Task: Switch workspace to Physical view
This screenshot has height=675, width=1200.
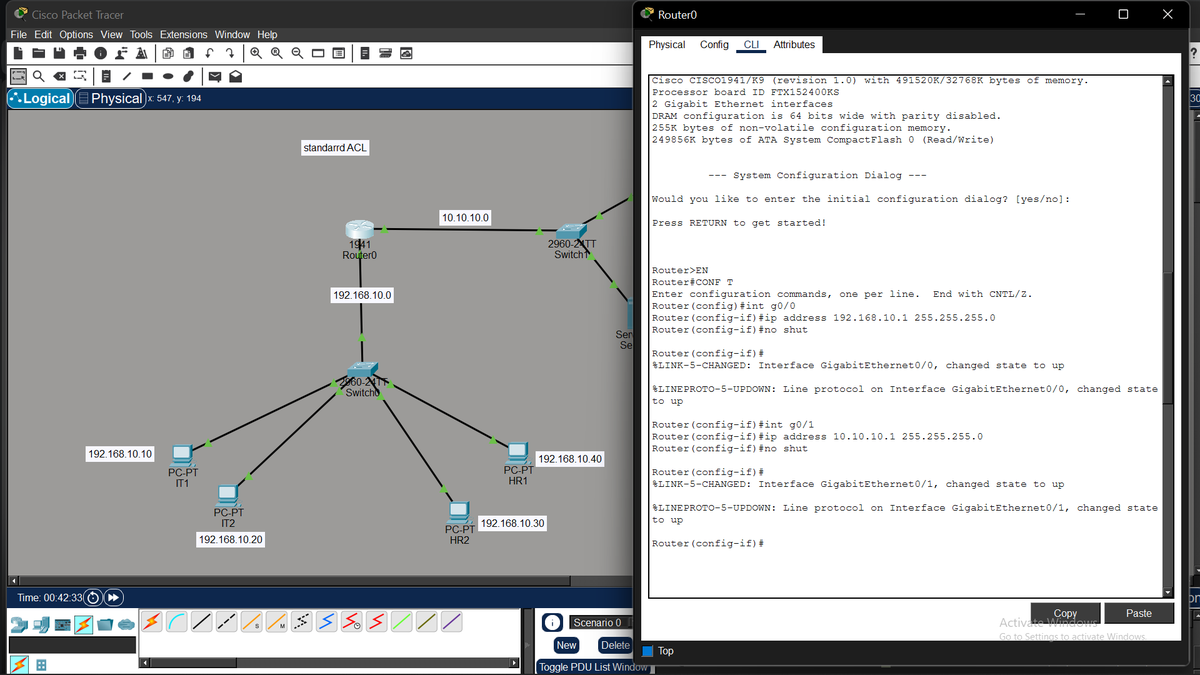Action: (x=110, y=100)
